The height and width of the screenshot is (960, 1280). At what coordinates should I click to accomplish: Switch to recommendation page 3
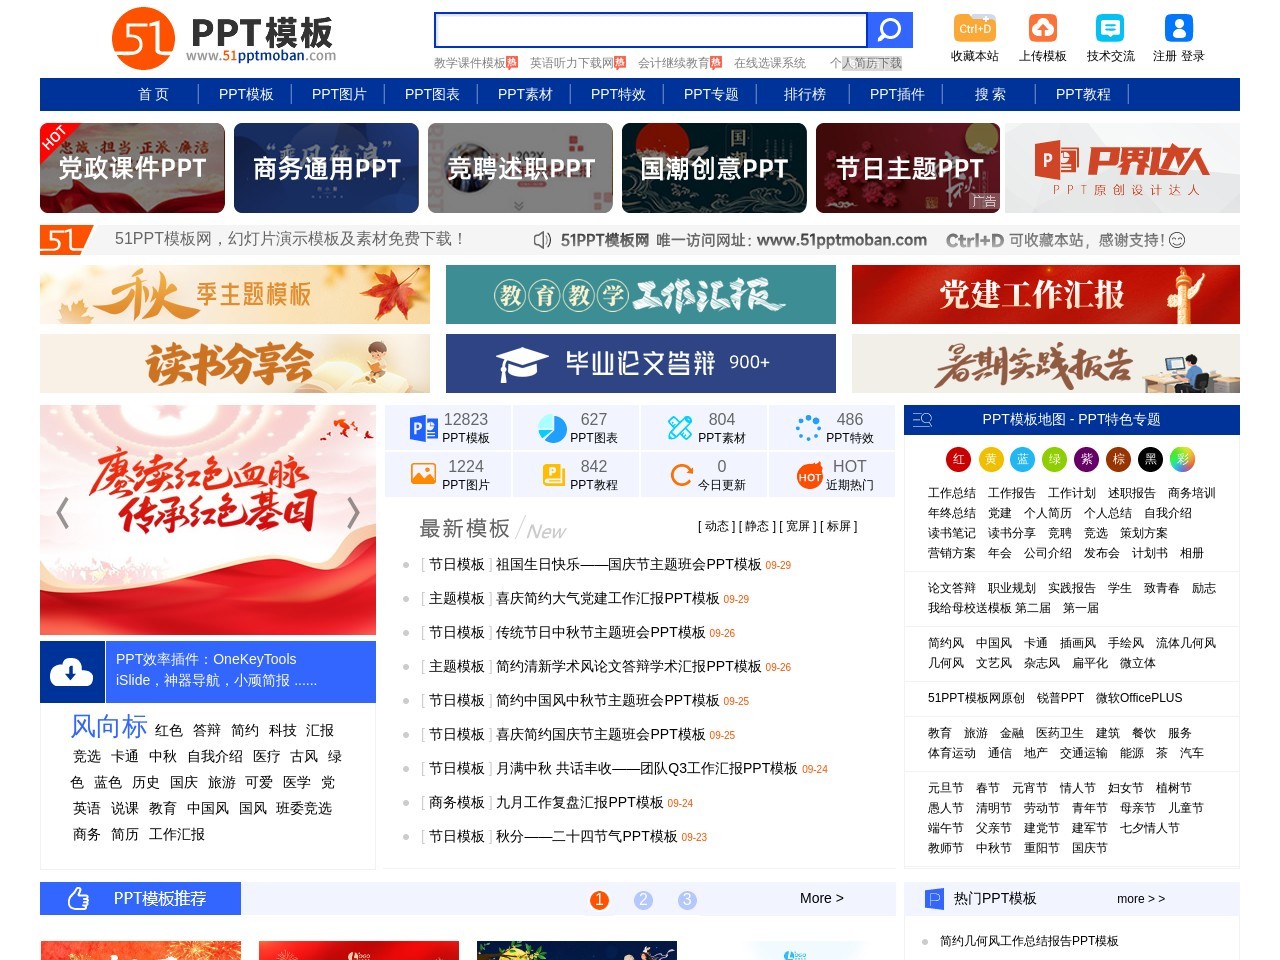687,900
